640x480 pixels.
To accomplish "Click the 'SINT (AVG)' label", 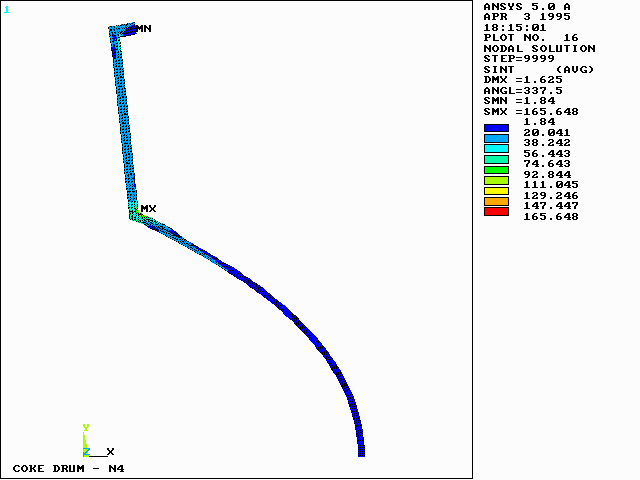I will click(x=539, y=69).
